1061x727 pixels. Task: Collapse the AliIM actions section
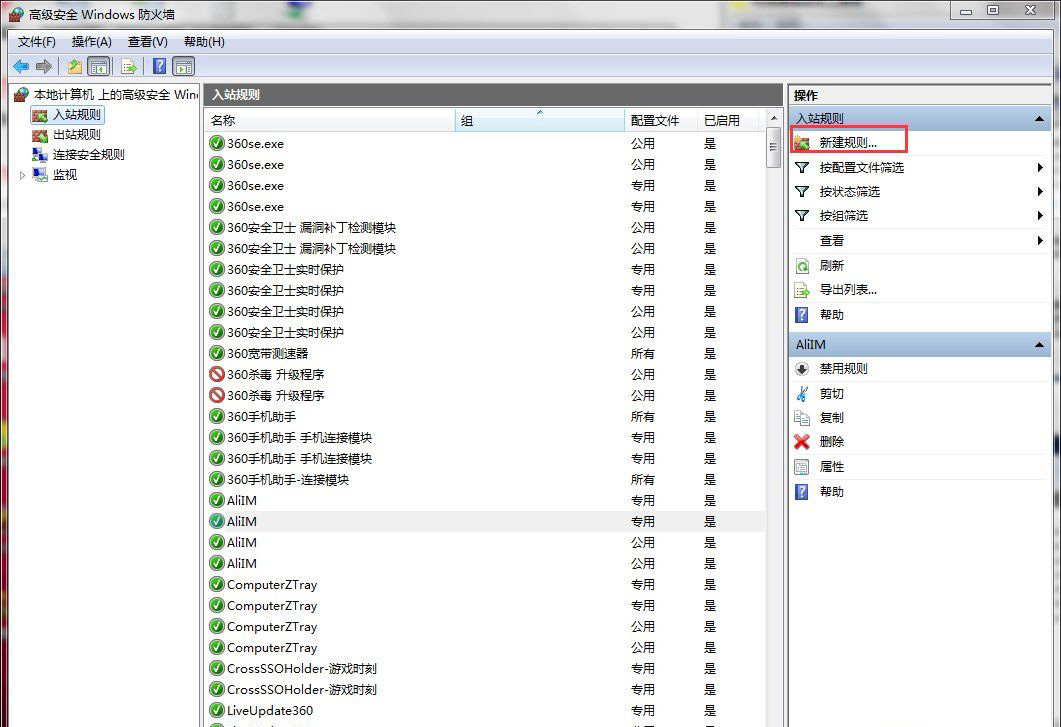[x=1039, y=345]
